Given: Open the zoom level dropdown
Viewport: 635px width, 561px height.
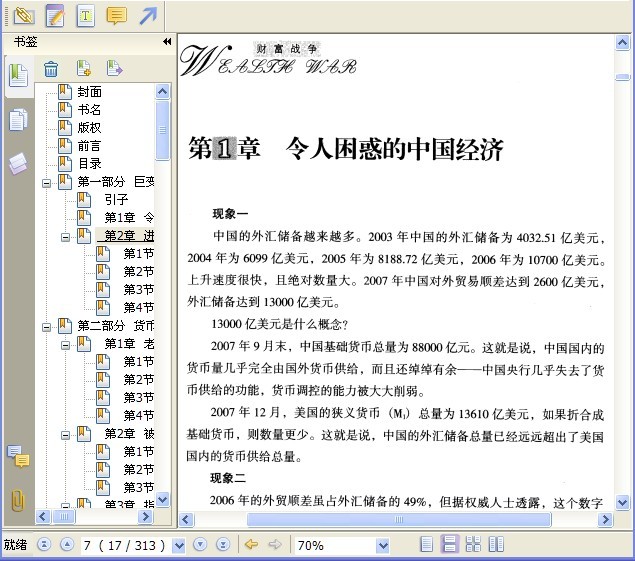Looking at the screenshot, I should pyautogui.click(x=382, y=546).
